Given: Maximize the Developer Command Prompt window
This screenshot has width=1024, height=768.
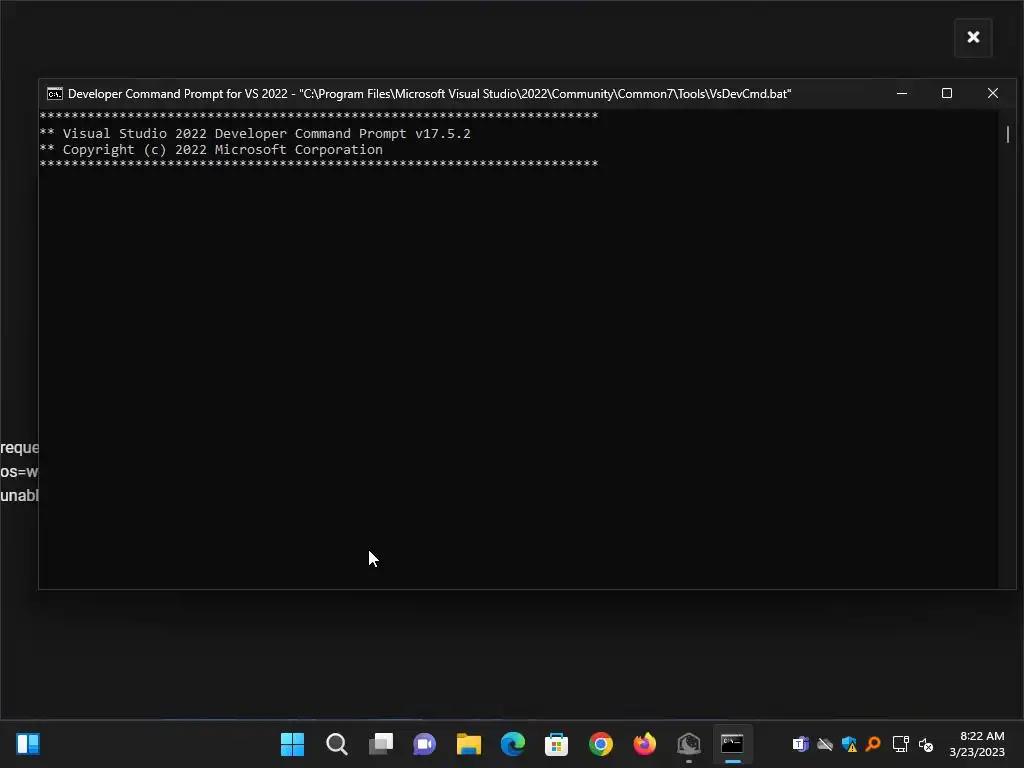Looking at the screenshot, I should pos(946,93).
